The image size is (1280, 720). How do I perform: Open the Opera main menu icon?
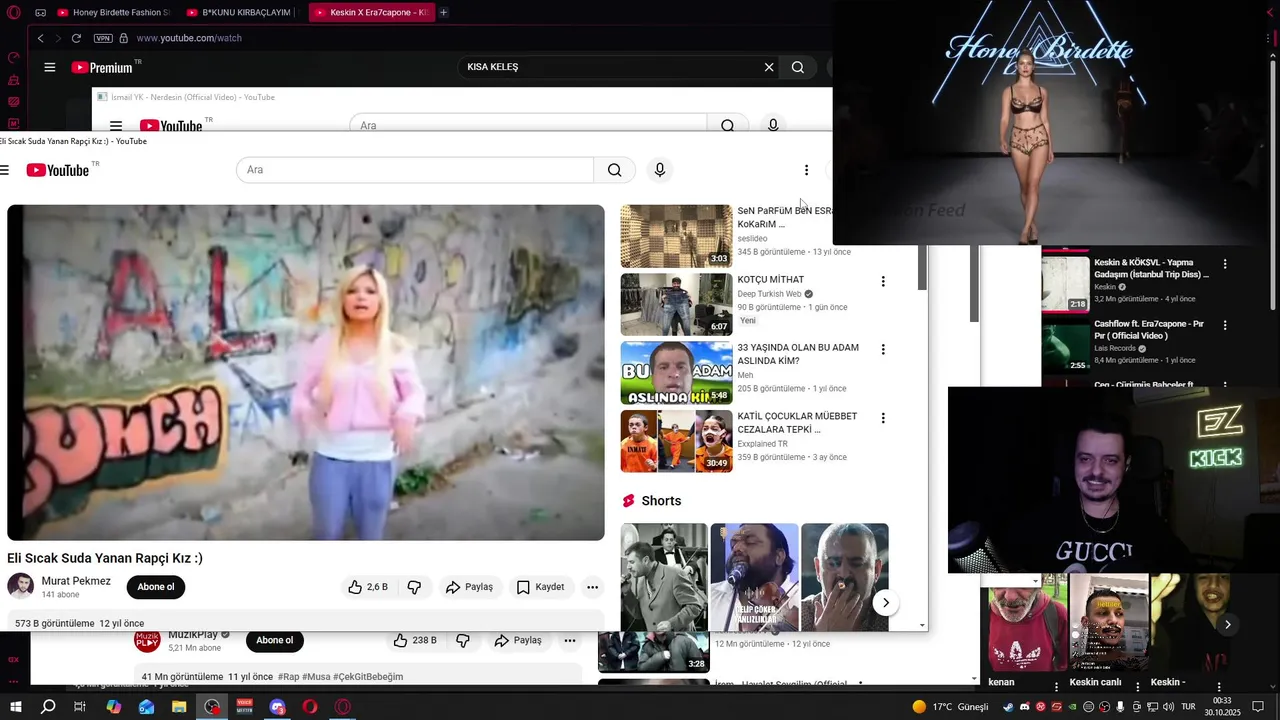pos(14,12)
